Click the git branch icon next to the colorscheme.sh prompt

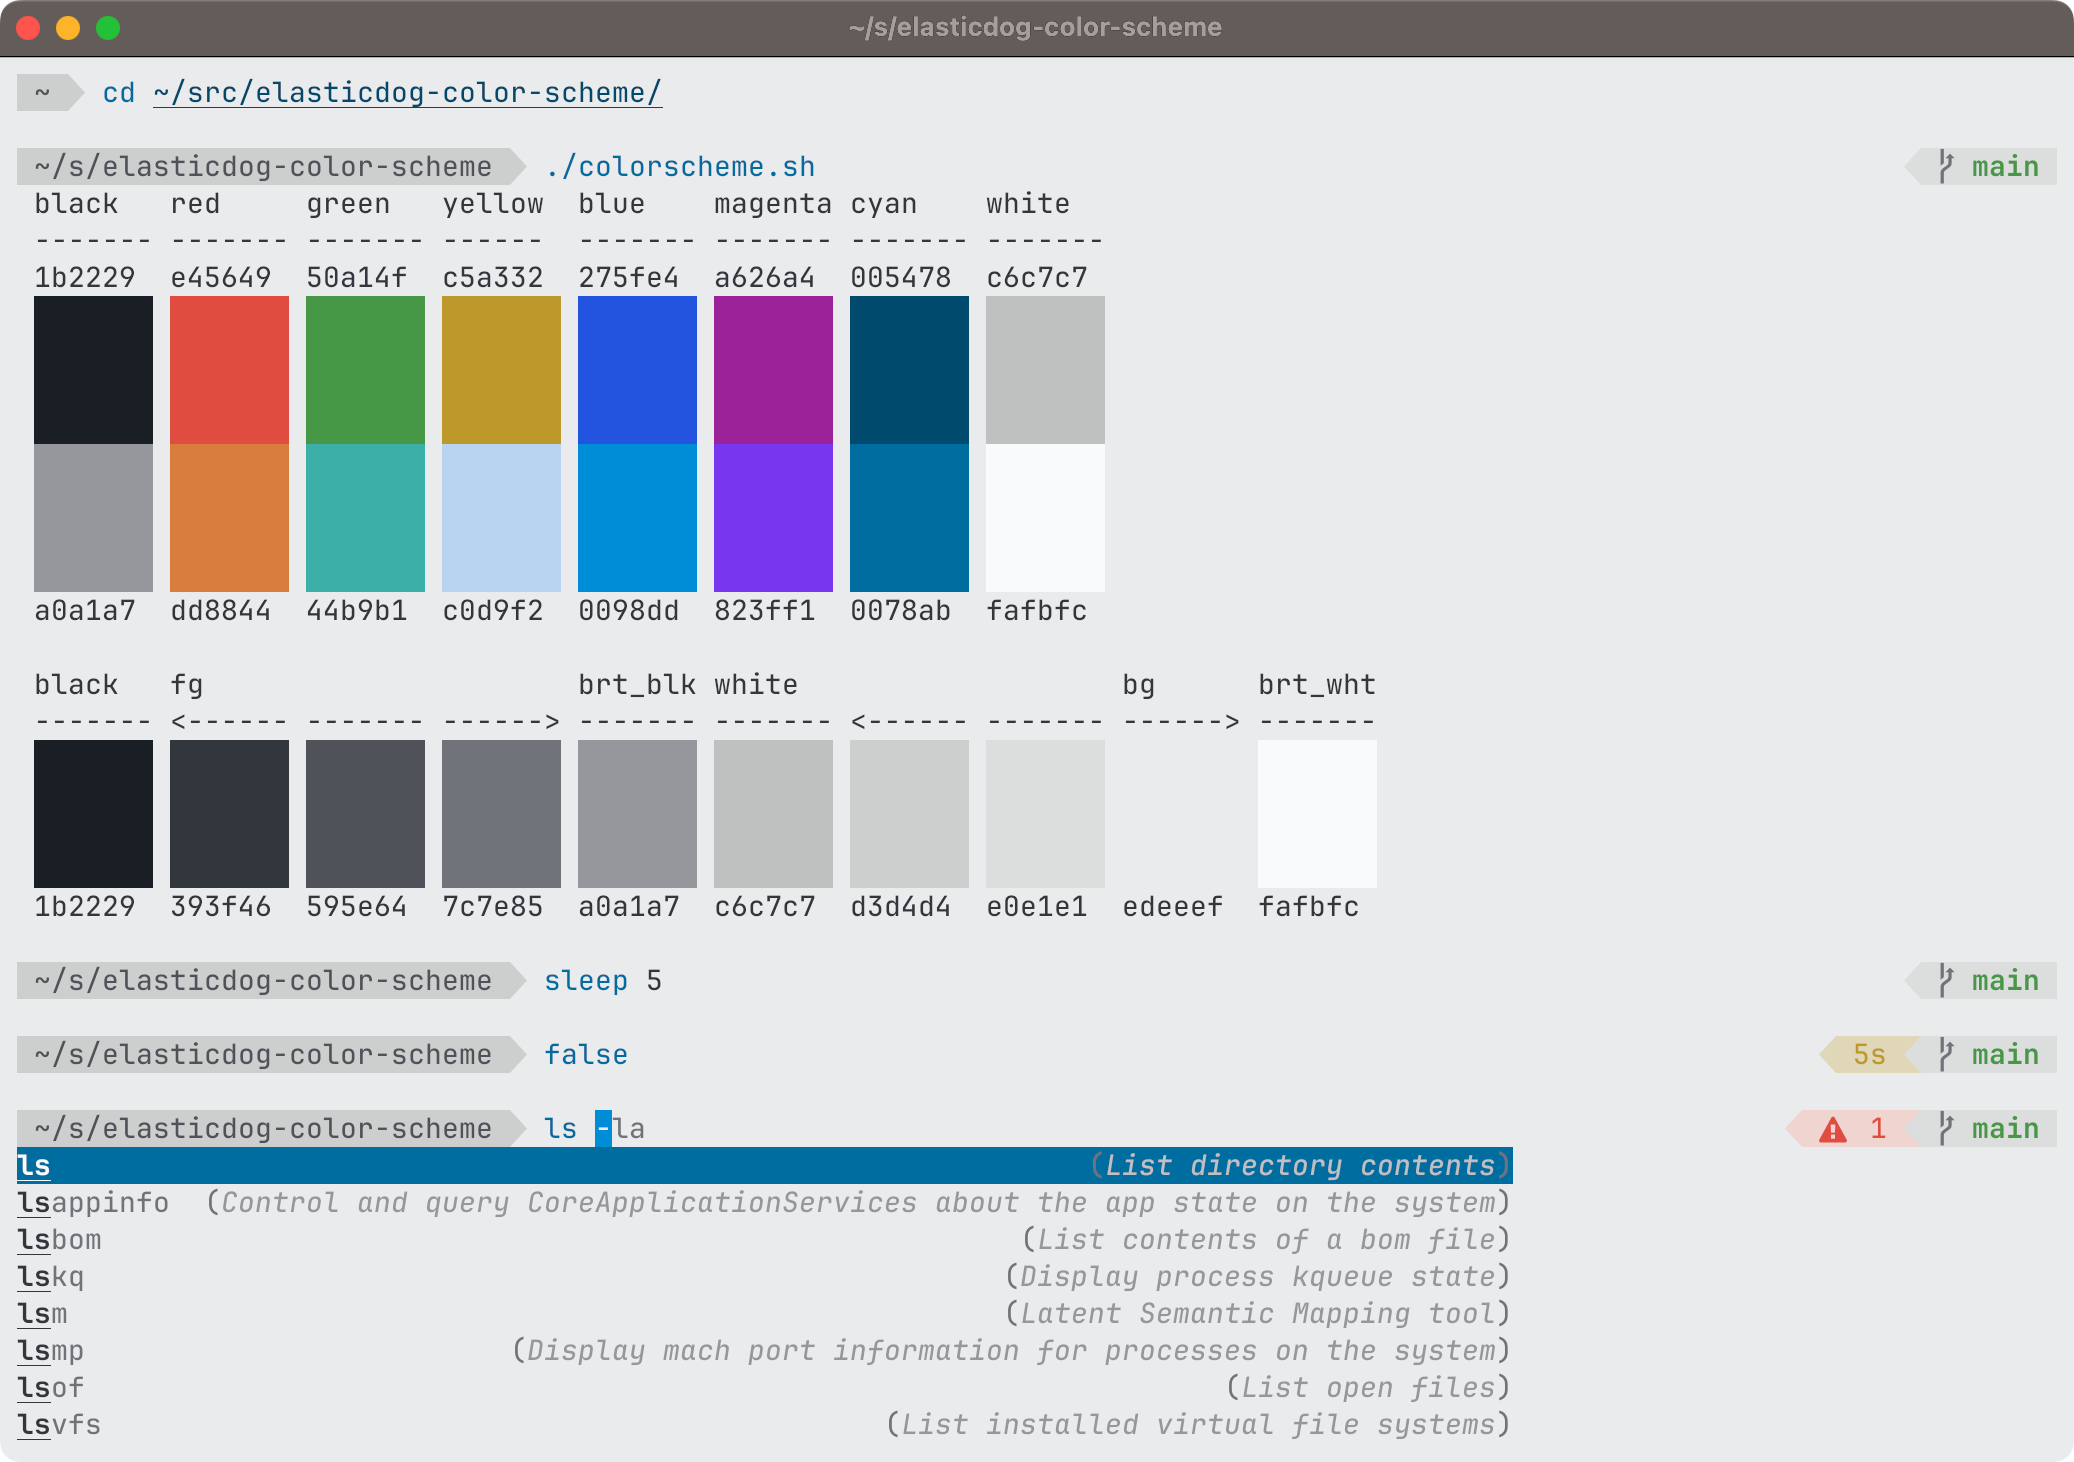point(1945,166)
